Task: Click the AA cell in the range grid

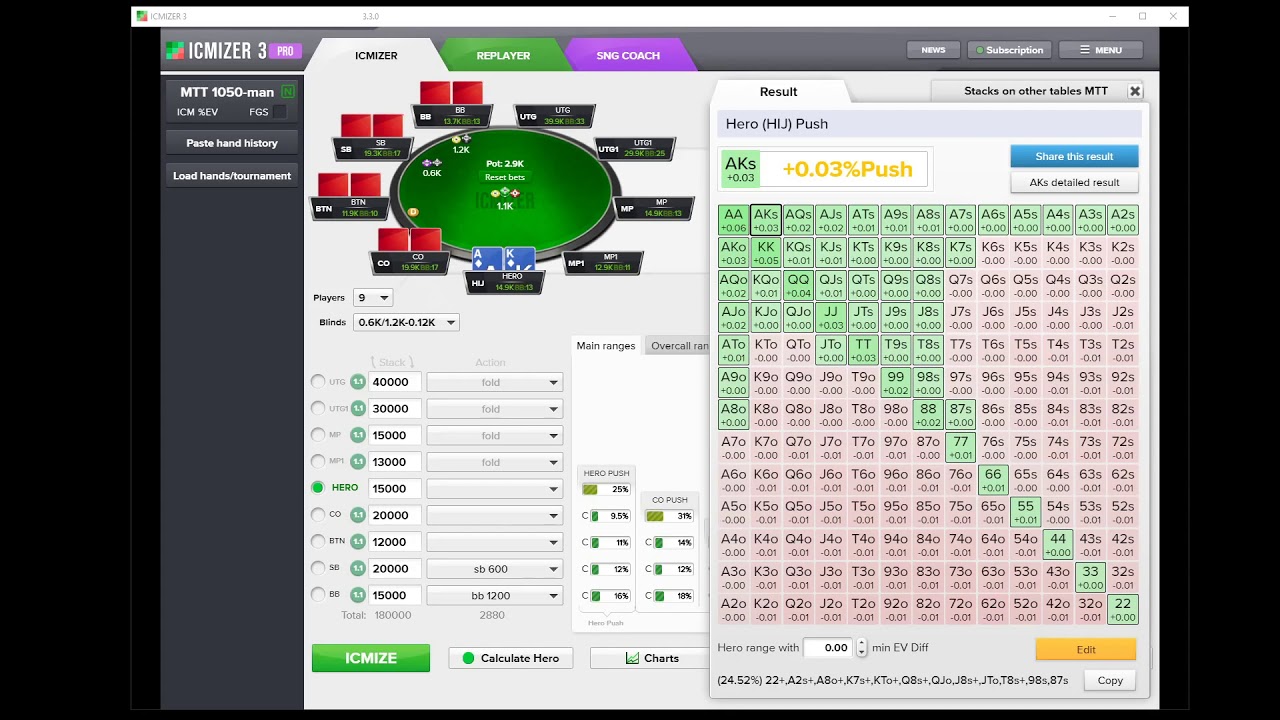Action: tap(734, 220)
